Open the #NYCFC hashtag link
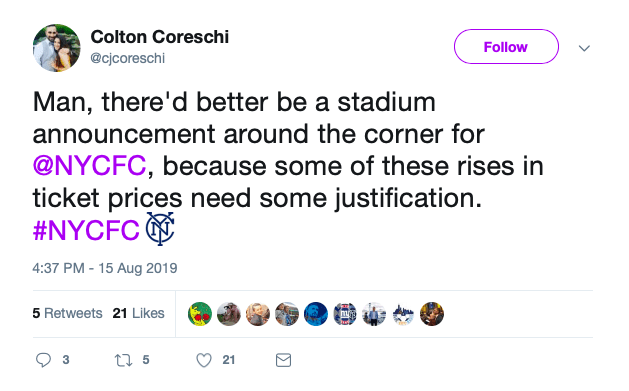 coord(86,230)
